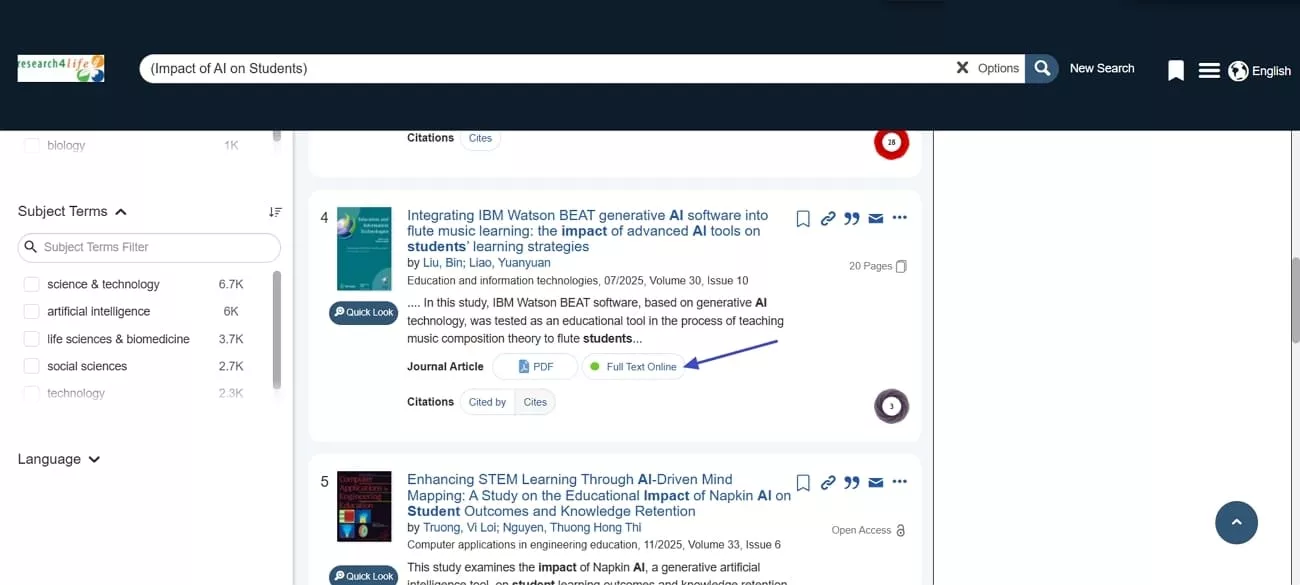The image size is (1300, 585).
Task: Open Full Text Online for result 4
Action: [633, 366]
